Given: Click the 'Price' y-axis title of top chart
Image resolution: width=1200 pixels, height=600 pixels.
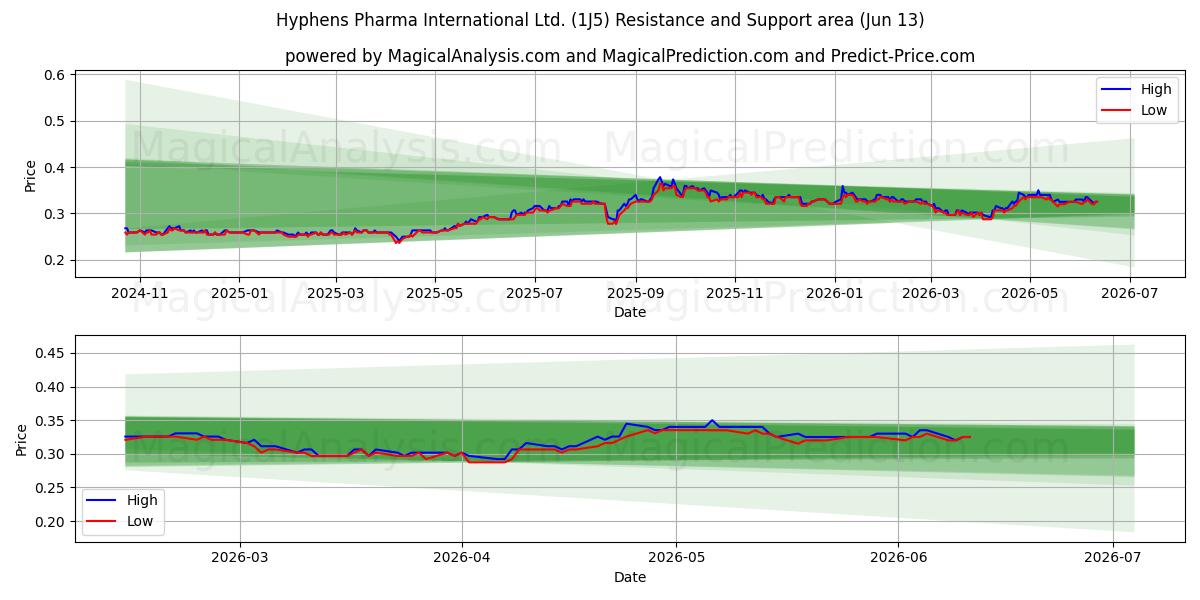Looking at the screenshot, I should (x=30, y=175).
